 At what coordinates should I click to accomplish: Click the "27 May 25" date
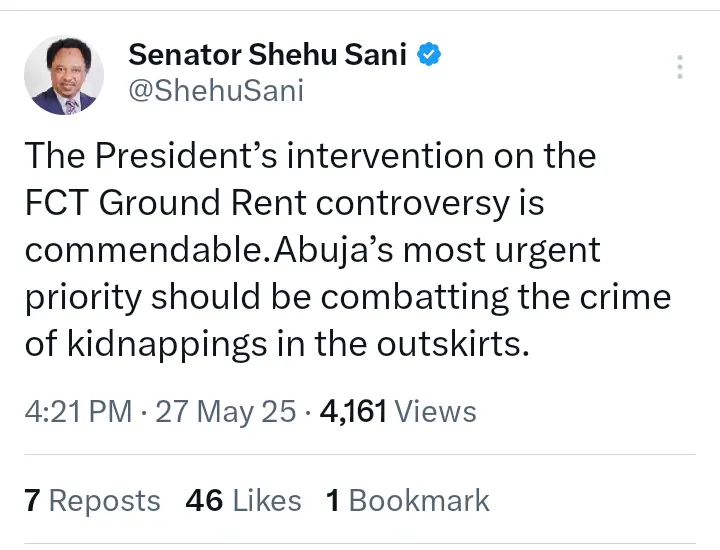point(225,411)
